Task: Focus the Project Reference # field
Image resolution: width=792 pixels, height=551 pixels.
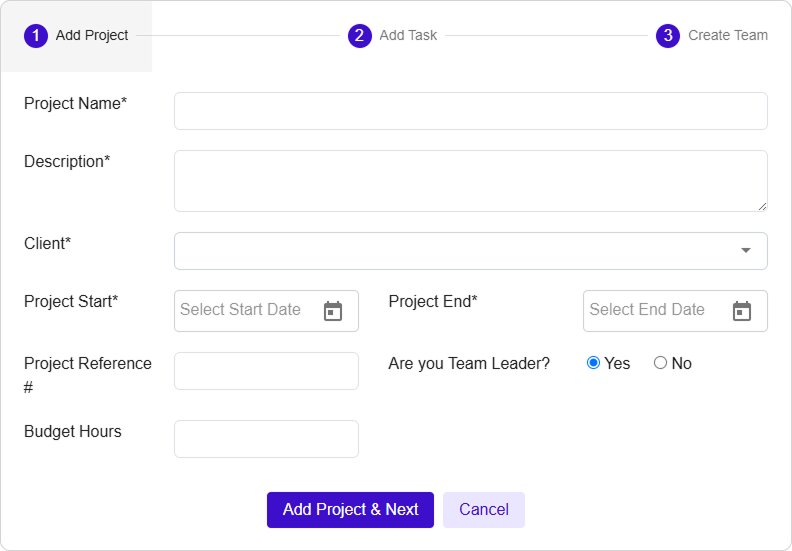Action: click(x=266, y=371)
